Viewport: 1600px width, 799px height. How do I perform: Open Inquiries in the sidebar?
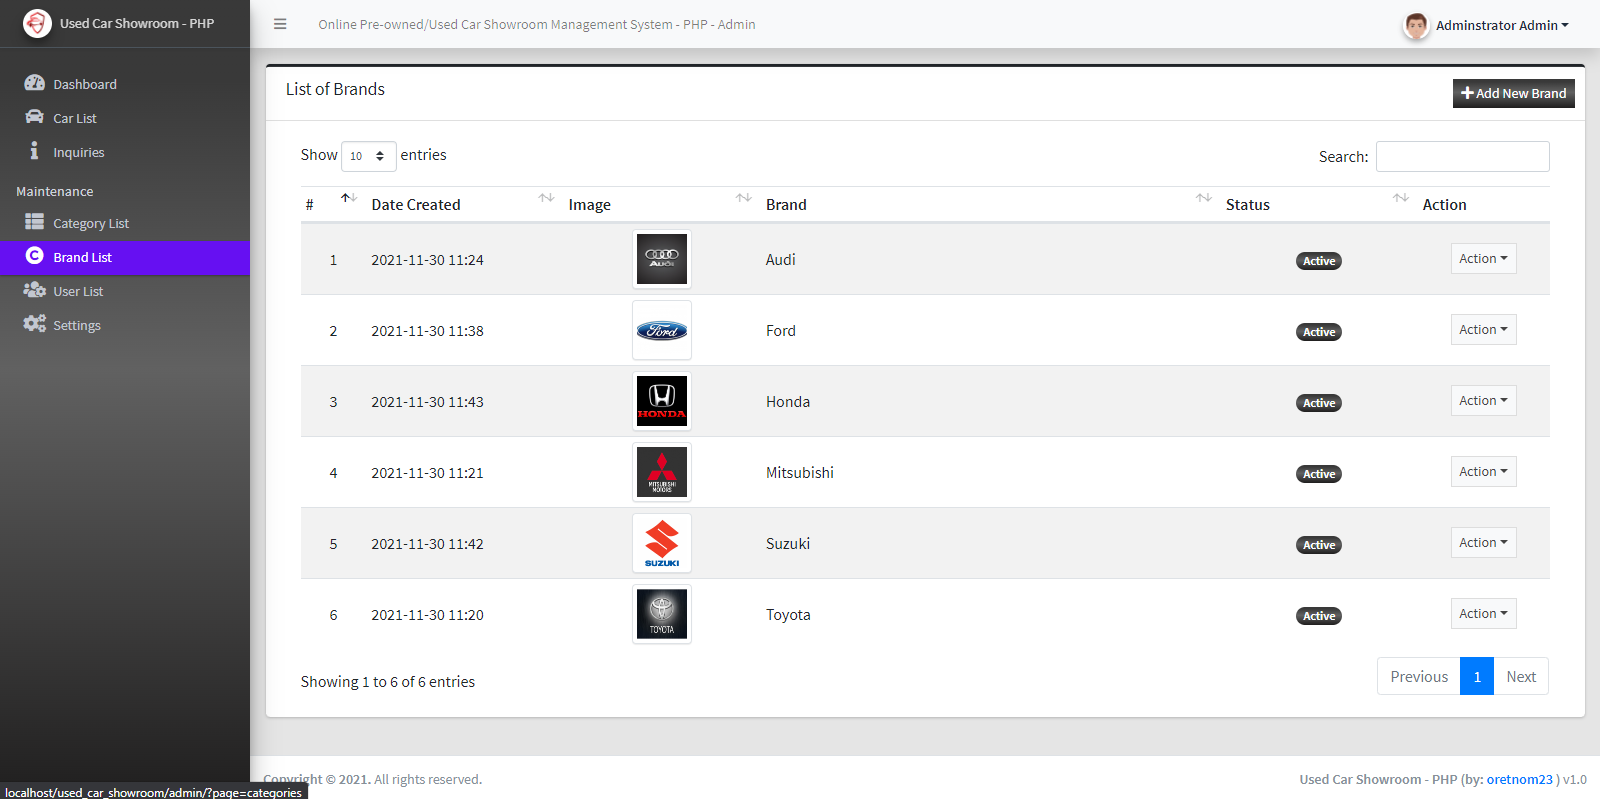coord(125,152)
